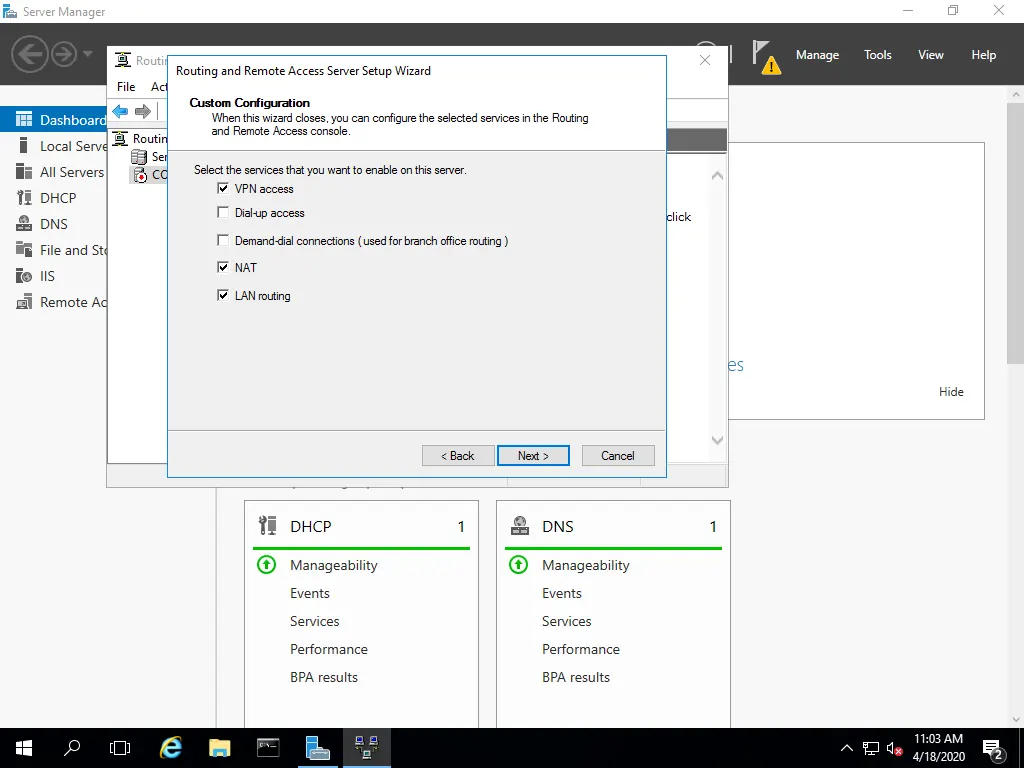Cancel the Routing and Remote Access wizard
This screenshot has height=768, width=1024.
pos(618,456)
